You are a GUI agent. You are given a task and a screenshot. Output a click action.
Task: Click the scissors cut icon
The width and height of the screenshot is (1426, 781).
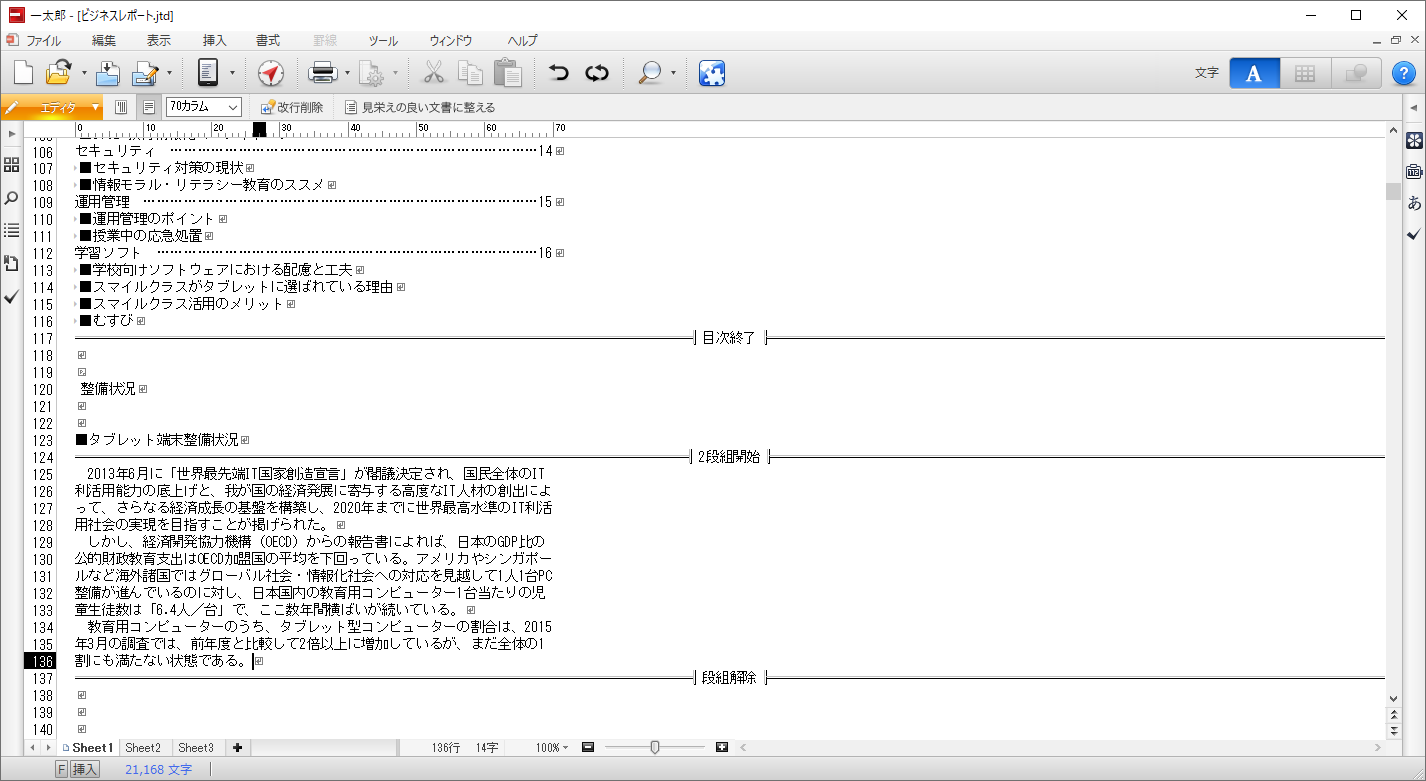coord(433,73)
